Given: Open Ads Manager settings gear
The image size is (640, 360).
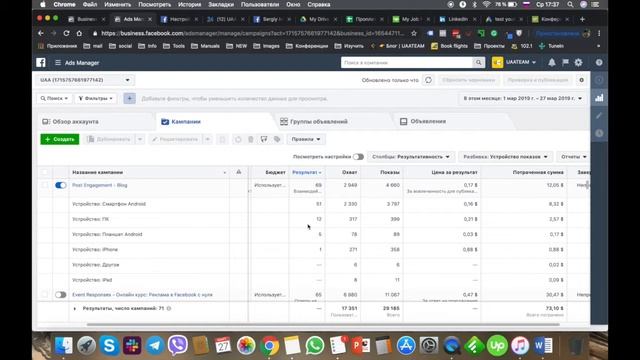Looking at the screenshot, I should pyautogui.click(x=578, y=62).
